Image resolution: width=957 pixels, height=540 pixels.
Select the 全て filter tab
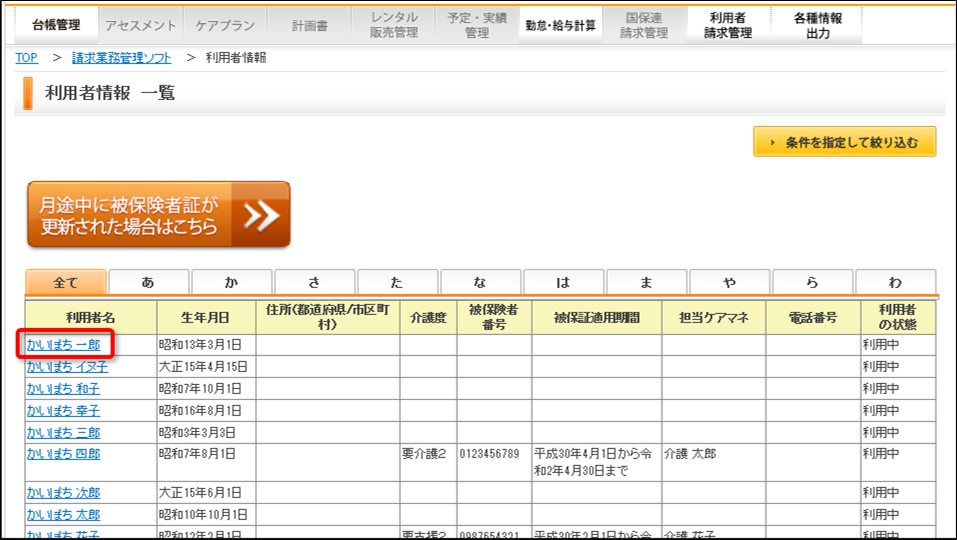(x=66, y=282)
